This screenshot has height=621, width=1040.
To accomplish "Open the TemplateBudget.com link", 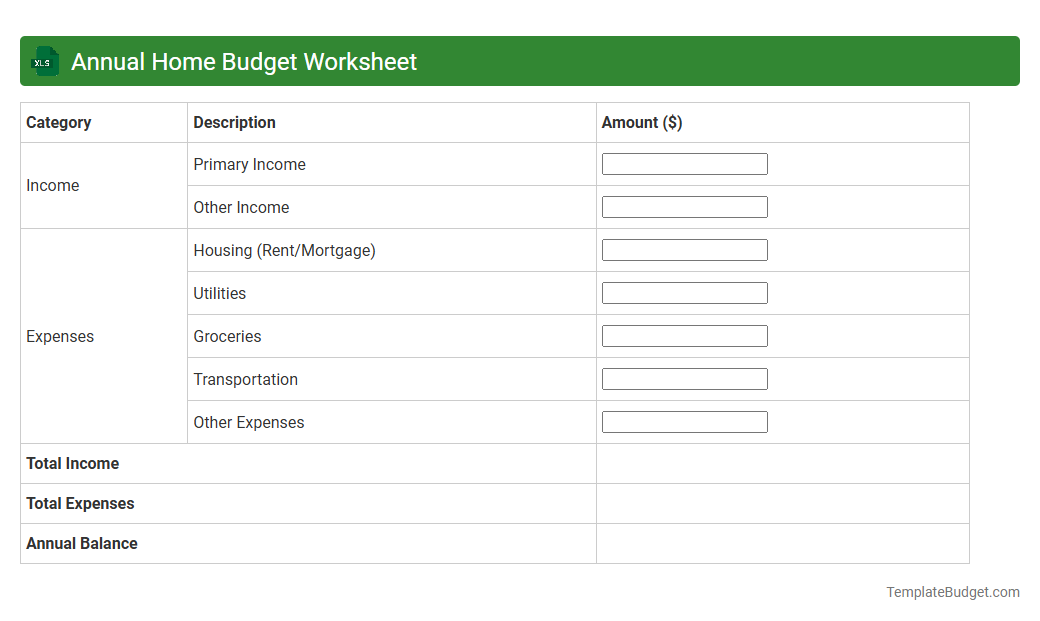I will click(x=951, y=591).
